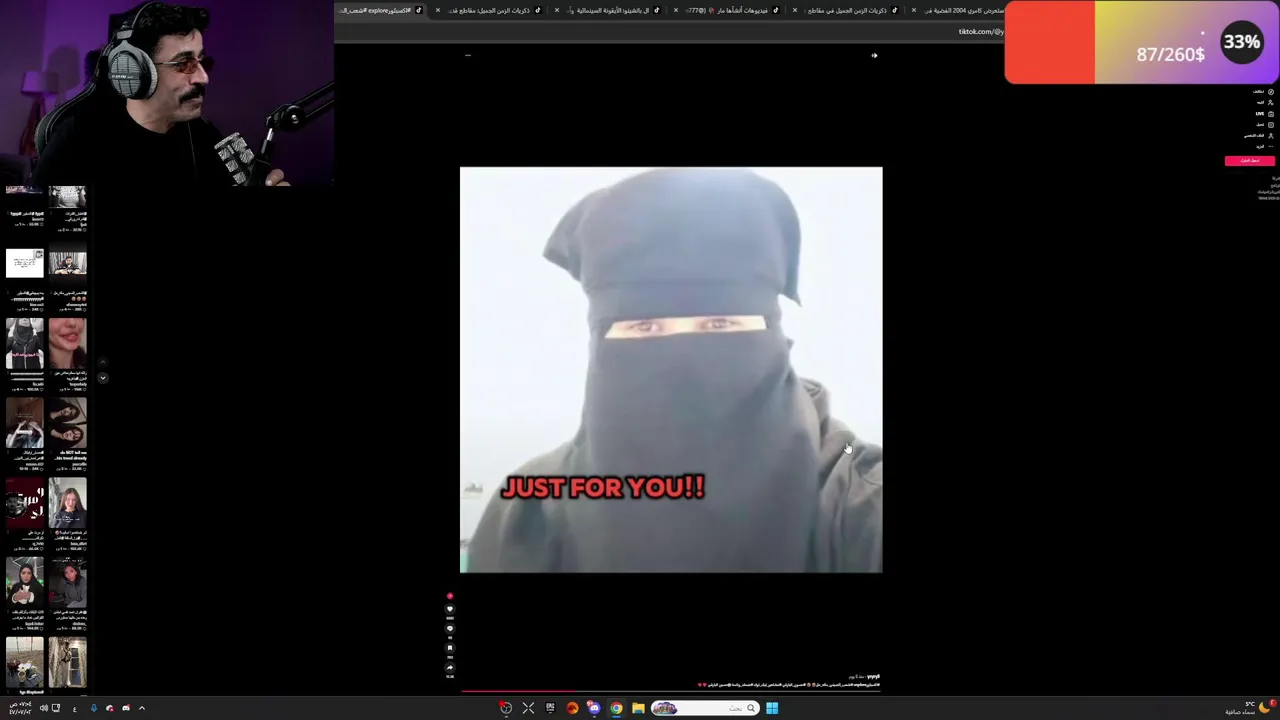Close the tab فيديوهات أنشأها مار
This screenshot has height=720, width=1280.
click(676, 10)
